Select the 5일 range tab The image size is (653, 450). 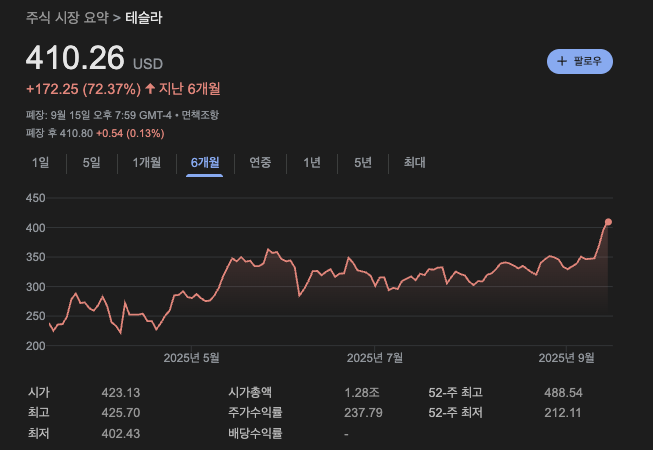click(x=91, y=163)
